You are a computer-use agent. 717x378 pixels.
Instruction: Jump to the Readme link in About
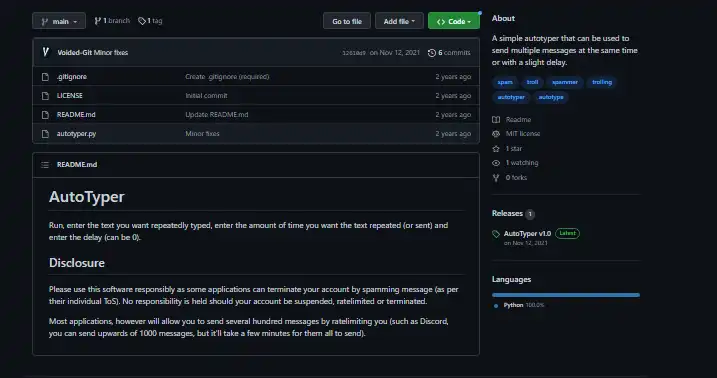click(x=518, y=120)
